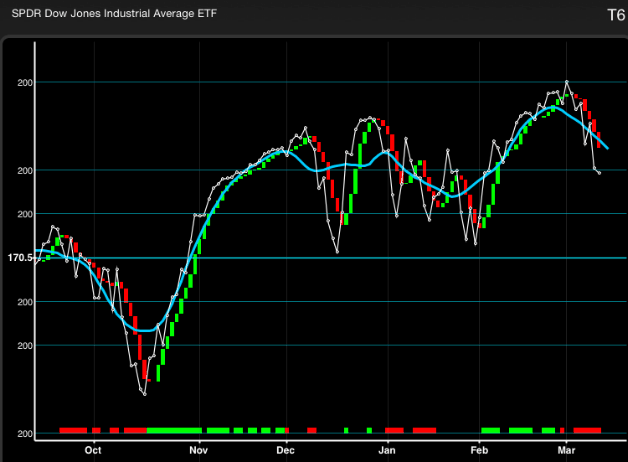
Task: Click the SPDR Dow Jones Industrial Average ETF title
Action: [x=114, y=13]
